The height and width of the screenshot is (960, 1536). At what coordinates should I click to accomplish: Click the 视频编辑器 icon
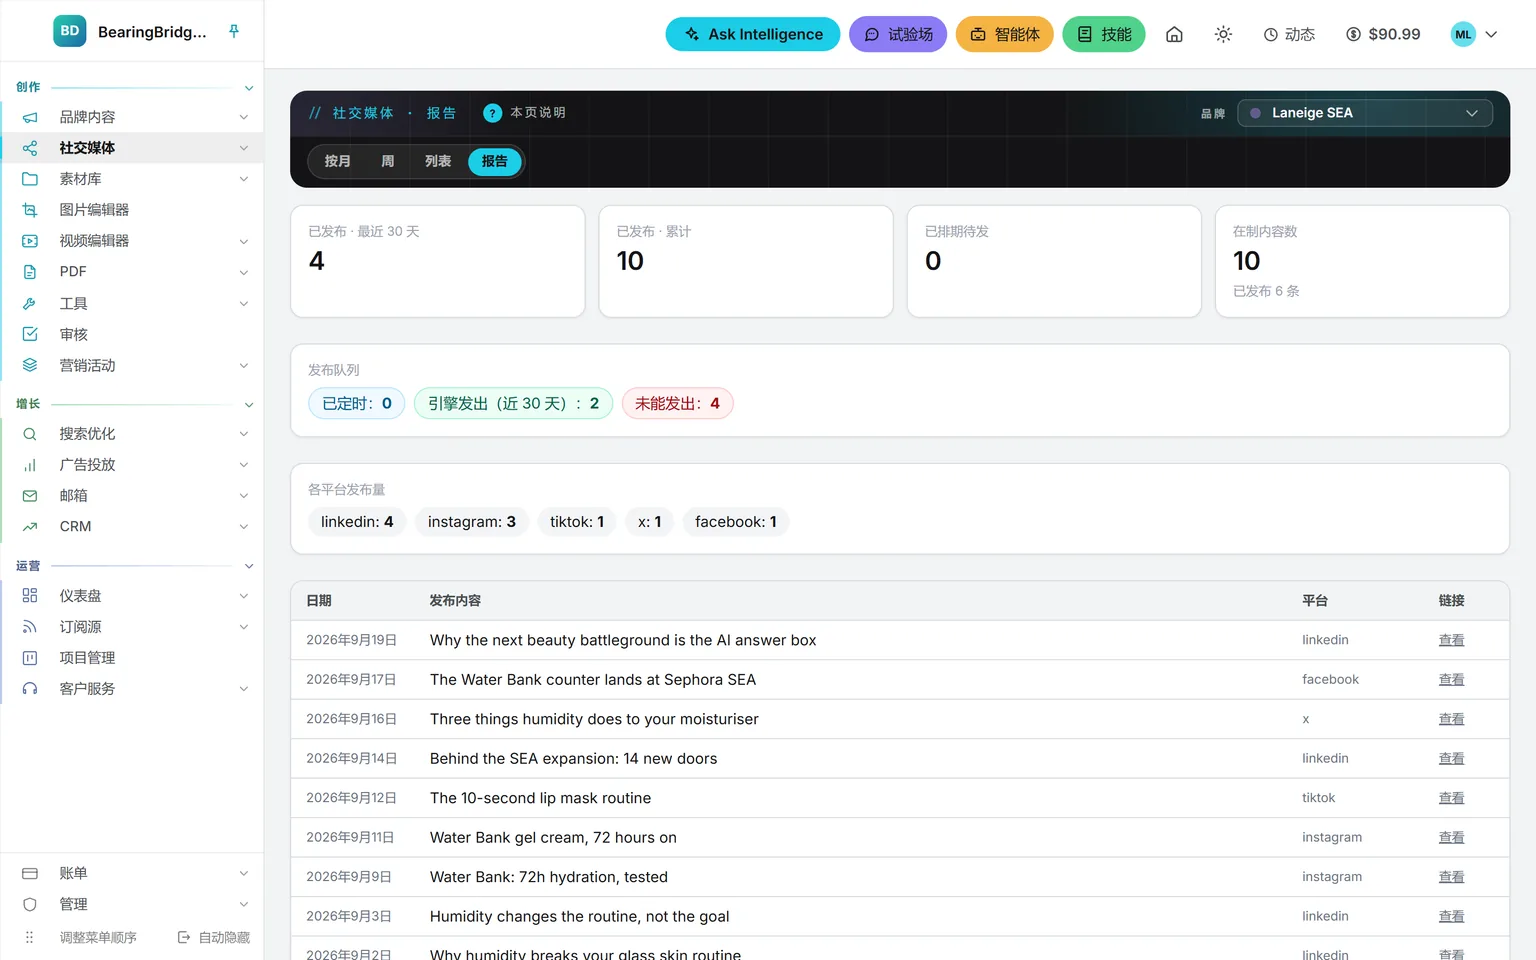30,241
